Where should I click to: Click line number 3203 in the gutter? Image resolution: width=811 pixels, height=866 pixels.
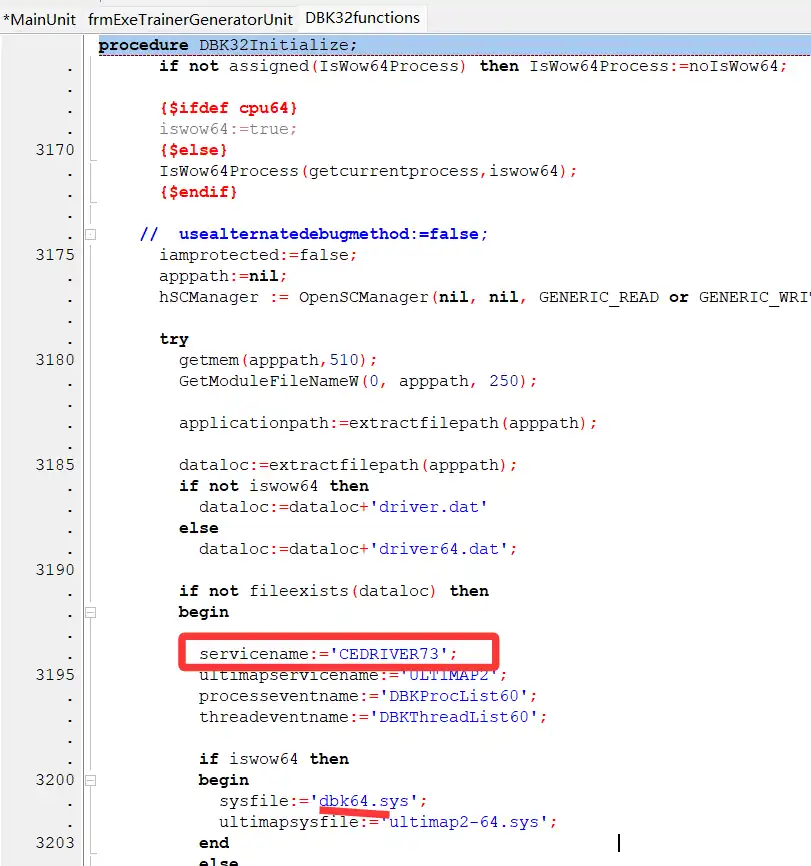(55, 842)
